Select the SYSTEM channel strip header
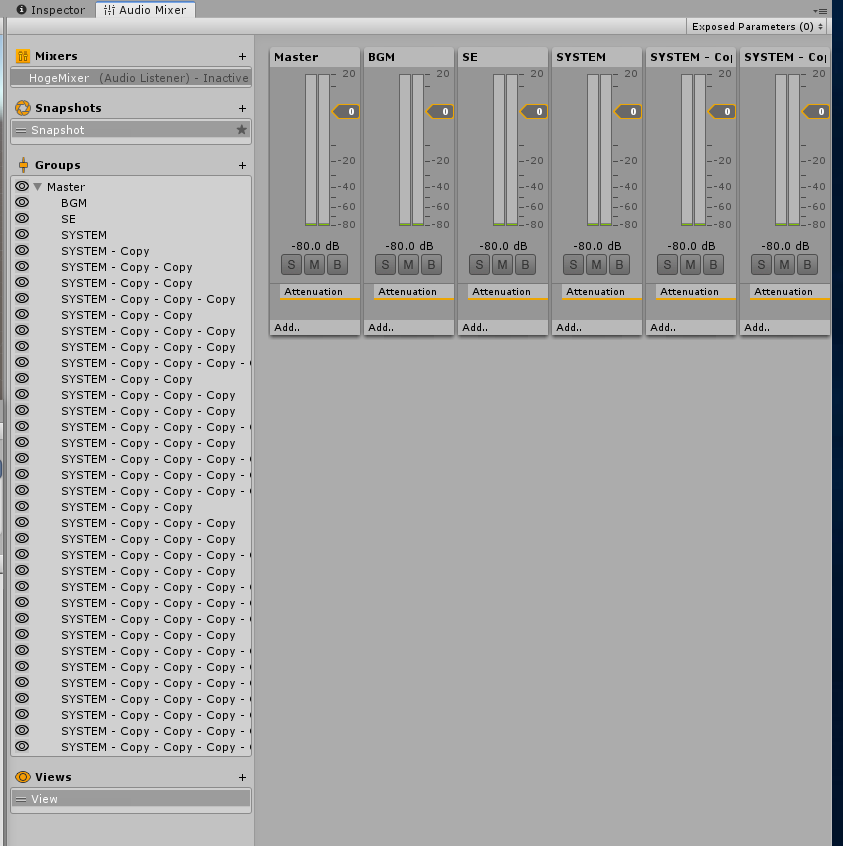Screen dimensions: 843x846 click(x=596, y=57)
